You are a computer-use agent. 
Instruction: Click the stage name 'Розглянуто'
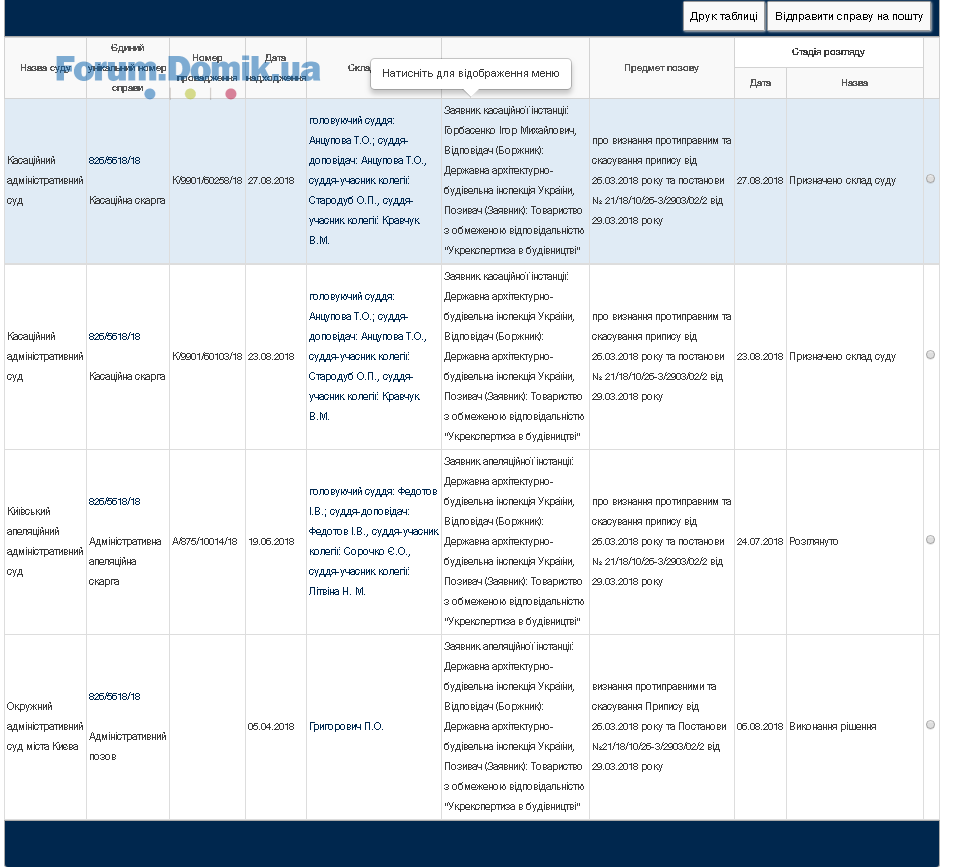(813, 542)
